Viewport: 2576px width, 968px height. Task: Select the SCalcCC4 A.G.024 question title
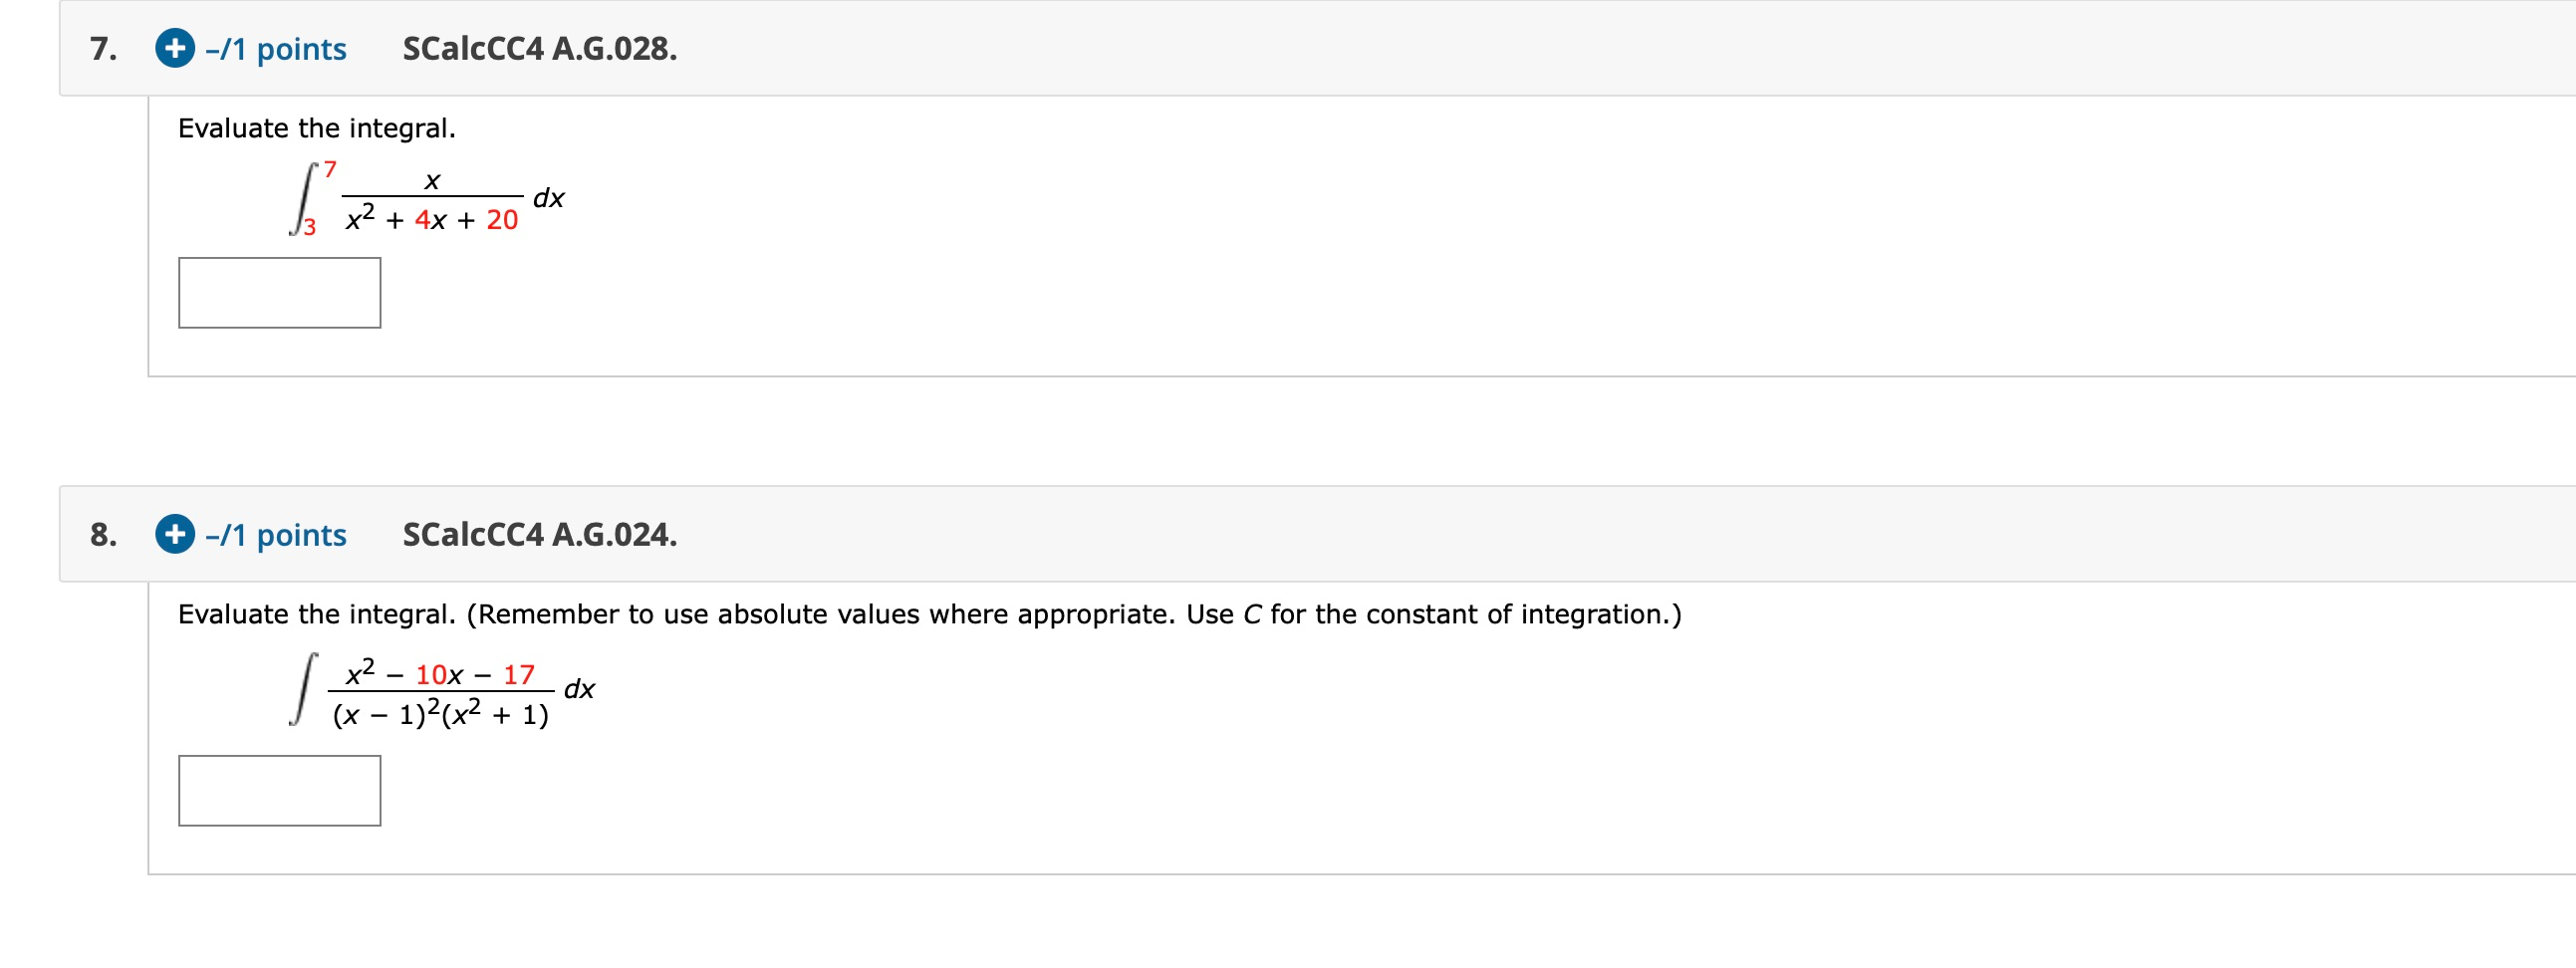tap(540, 535)
